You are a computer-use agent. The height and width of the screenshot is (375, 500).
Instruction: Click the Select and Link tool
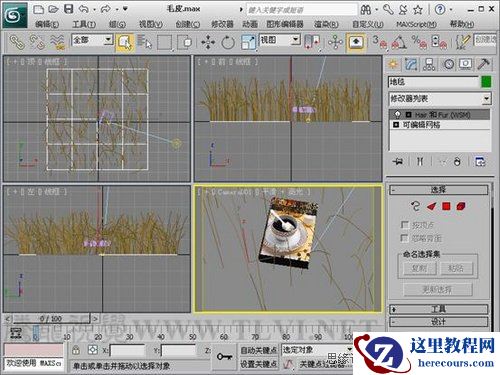pos(16,42)
